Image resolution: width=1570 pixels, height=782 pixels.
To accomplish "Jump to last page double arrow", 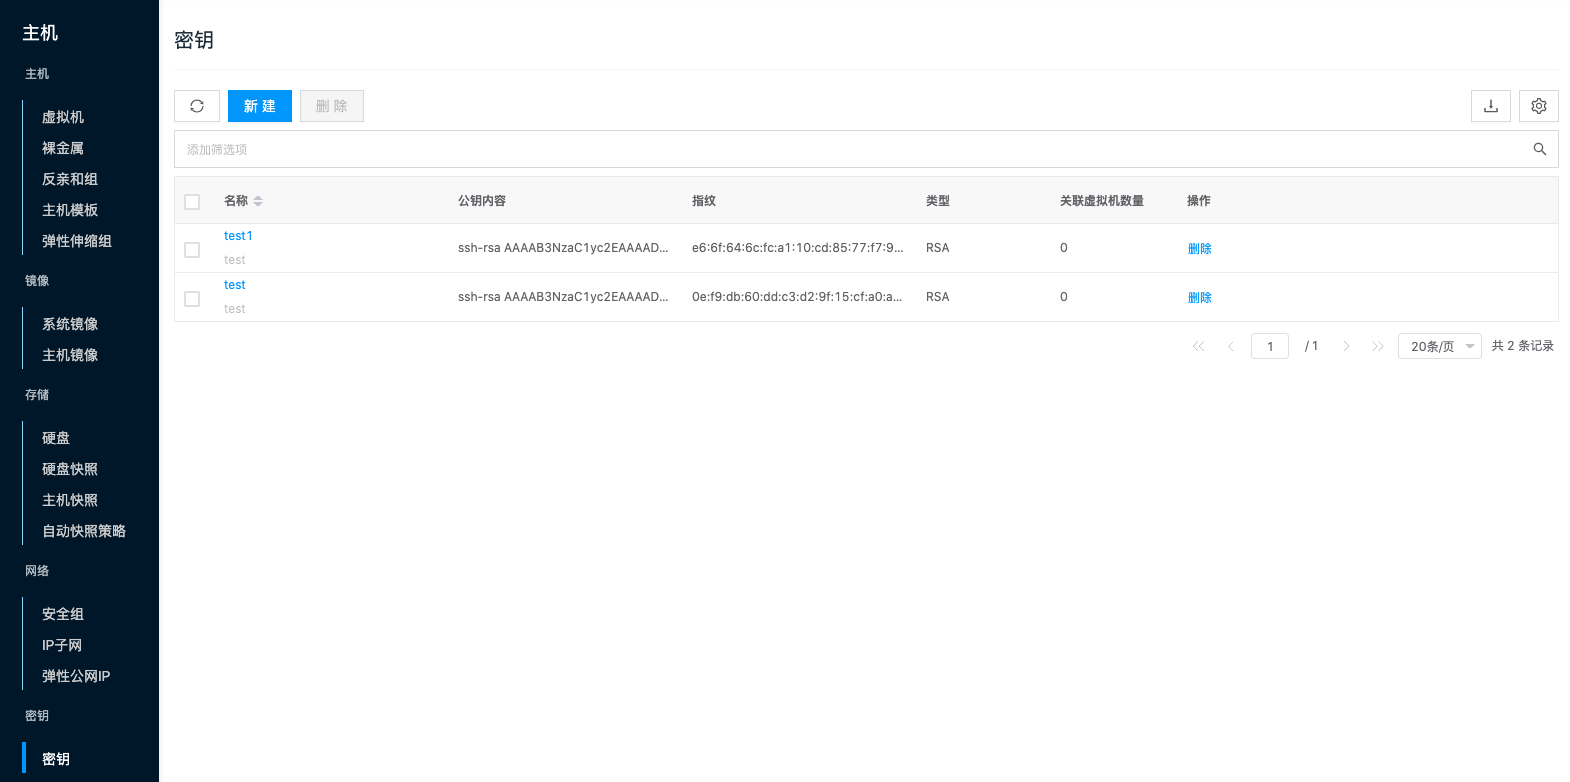I will pyautogui.click(x=1377, y=346).
